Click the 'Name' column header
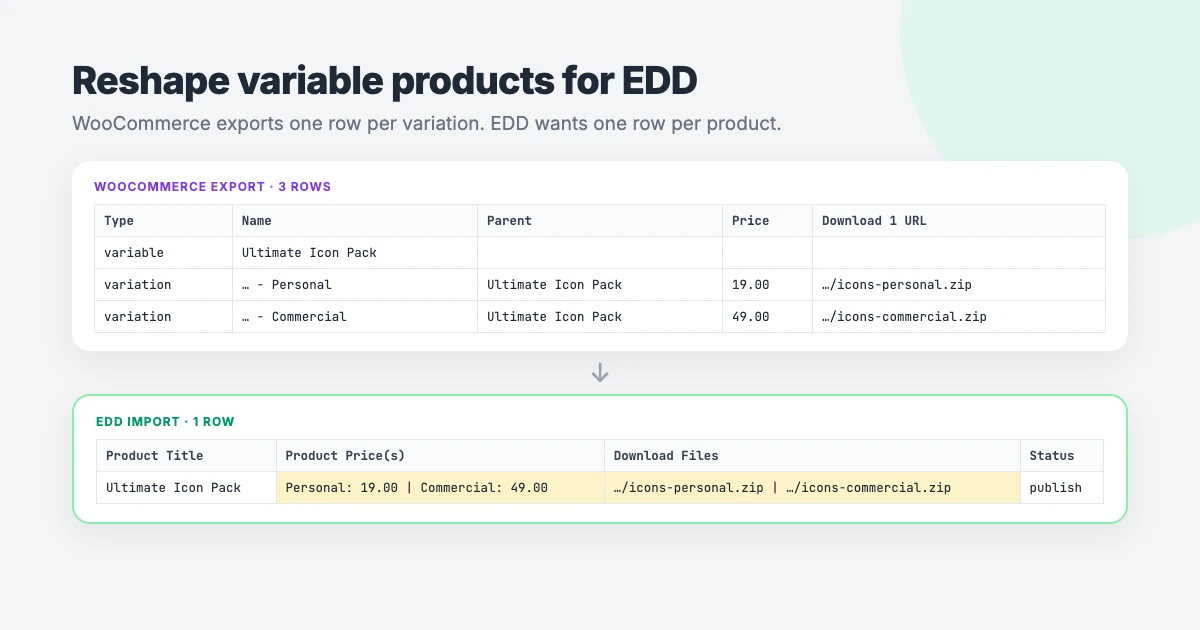Screen dimensions: 1200x630 pos(355,221)
